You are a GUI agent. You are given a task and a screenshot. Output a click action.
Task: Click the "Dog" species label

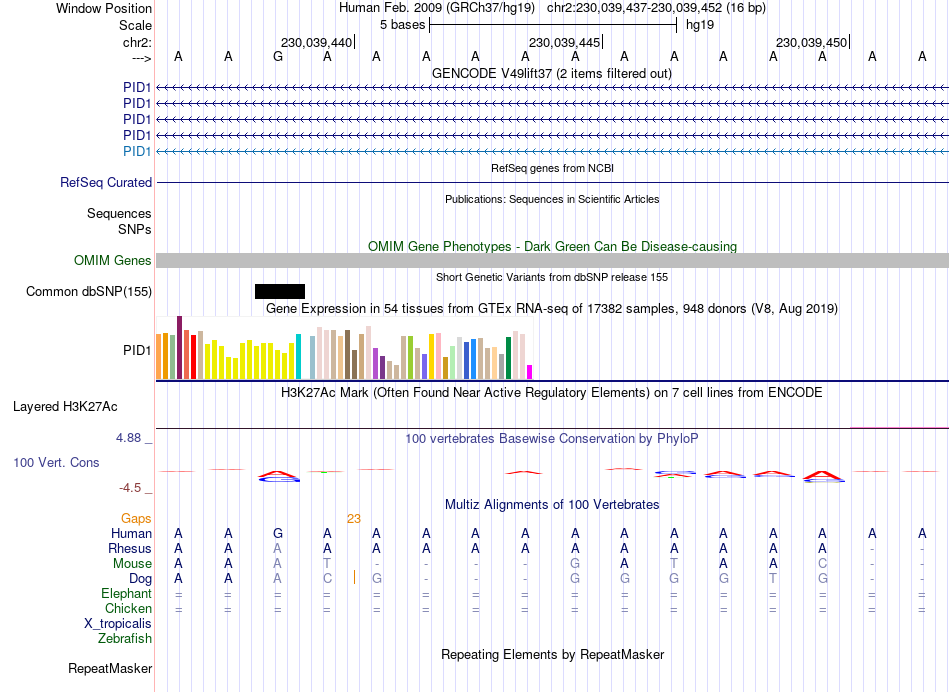click(140, 579)
